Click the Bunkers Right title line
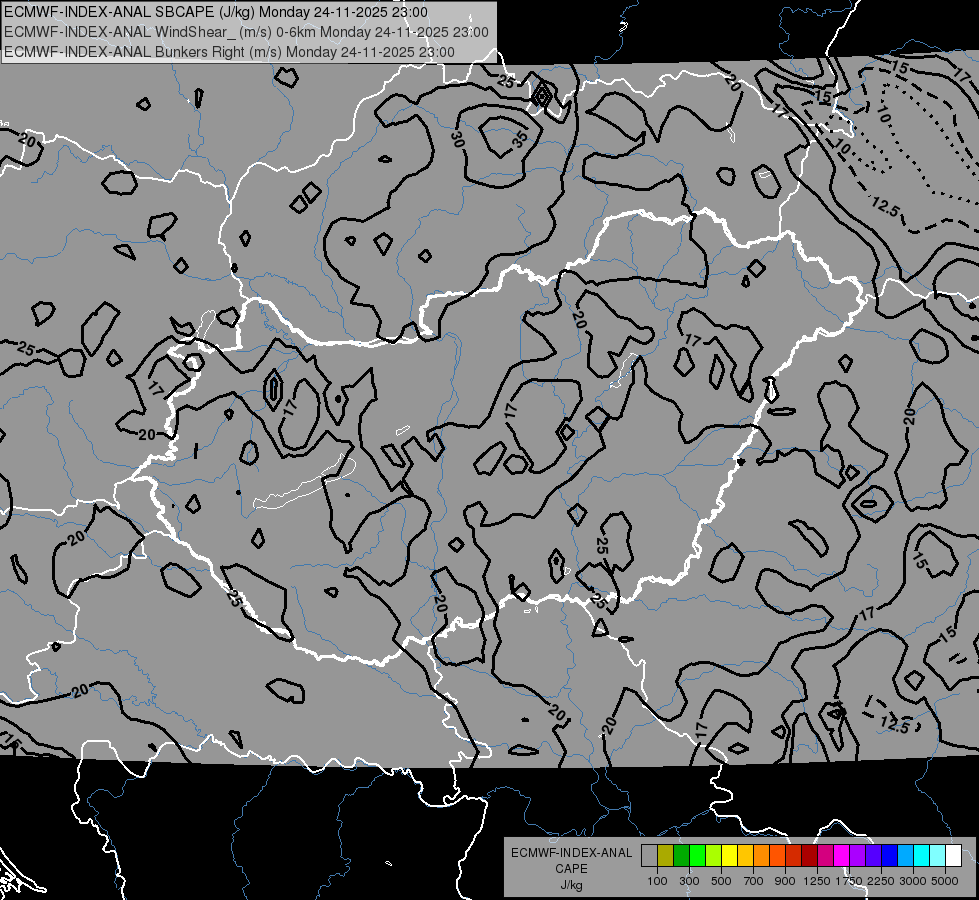This screenshot has height=900, width=979. [229, 52]
